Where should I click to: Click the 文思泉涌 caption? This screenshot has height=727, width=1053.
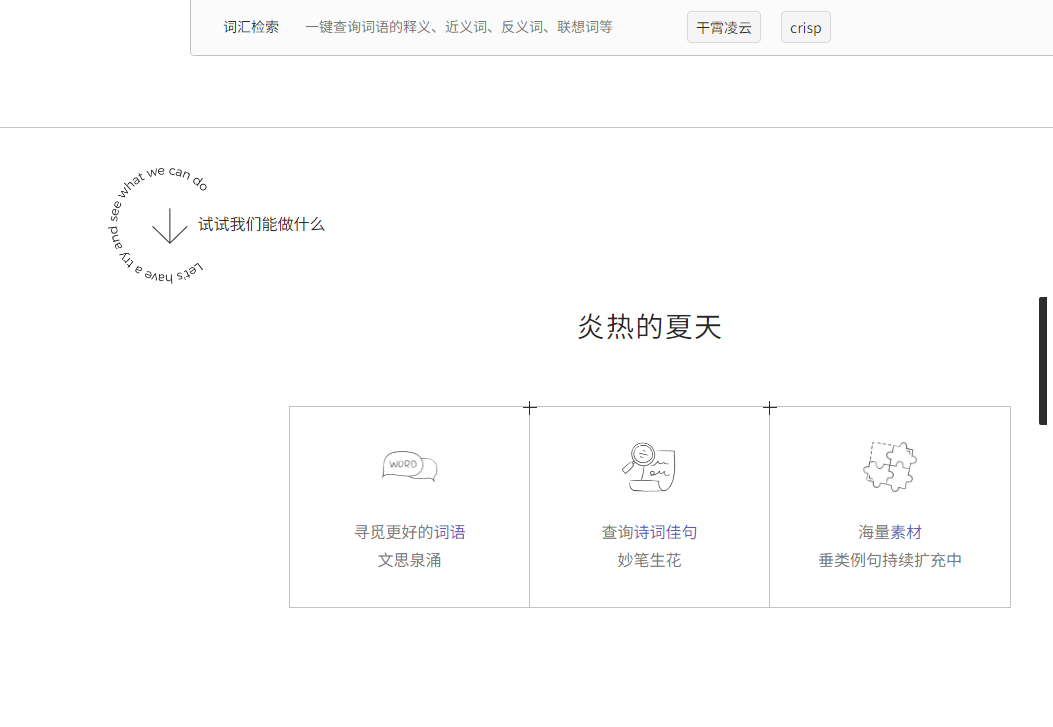410,560
